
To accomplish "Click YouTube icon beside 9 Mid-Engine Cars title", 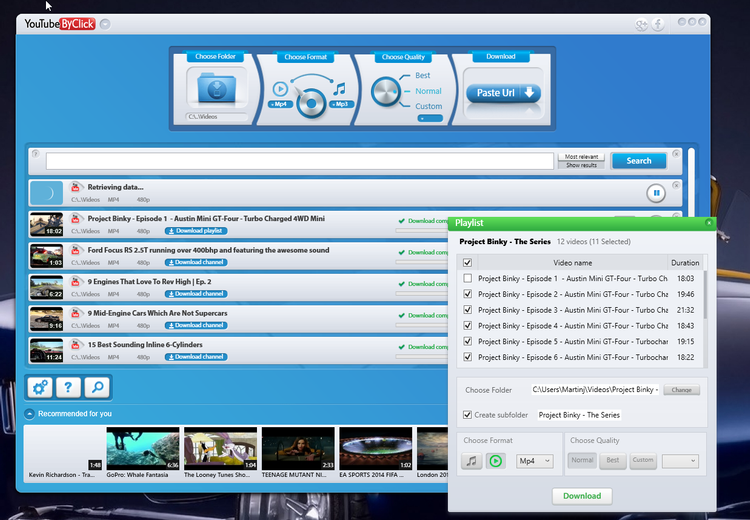I will click(75, 313).
